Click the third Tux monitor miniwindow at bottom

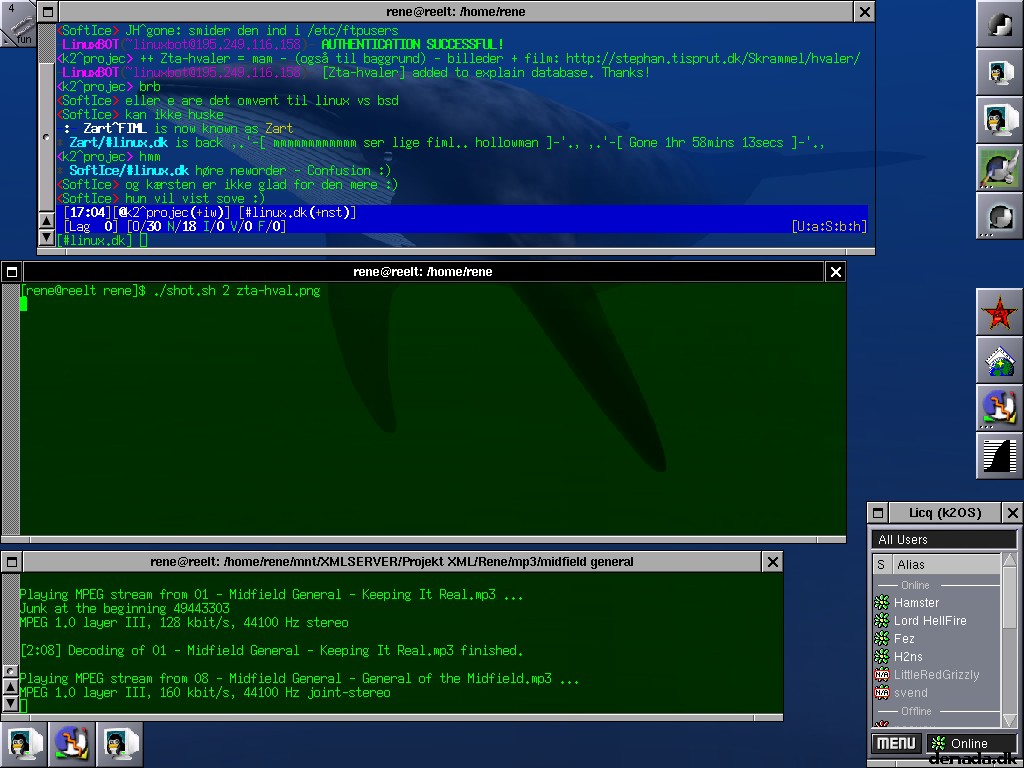120,744
